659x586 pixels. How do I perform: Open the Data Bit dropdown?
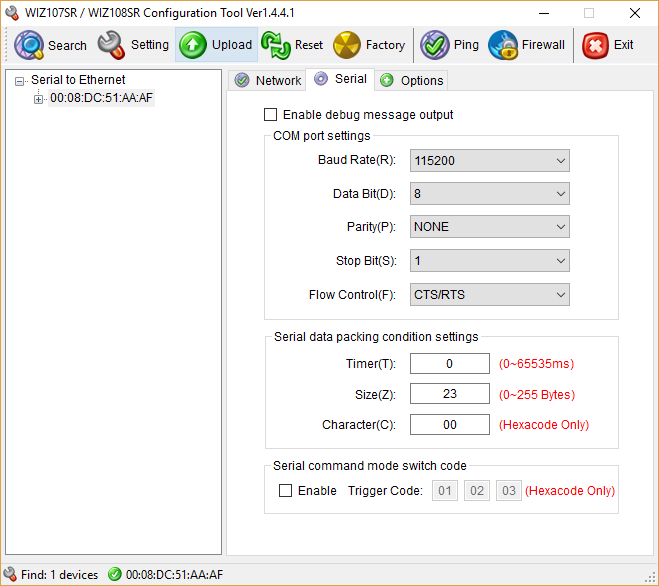[x=490, y=193]
